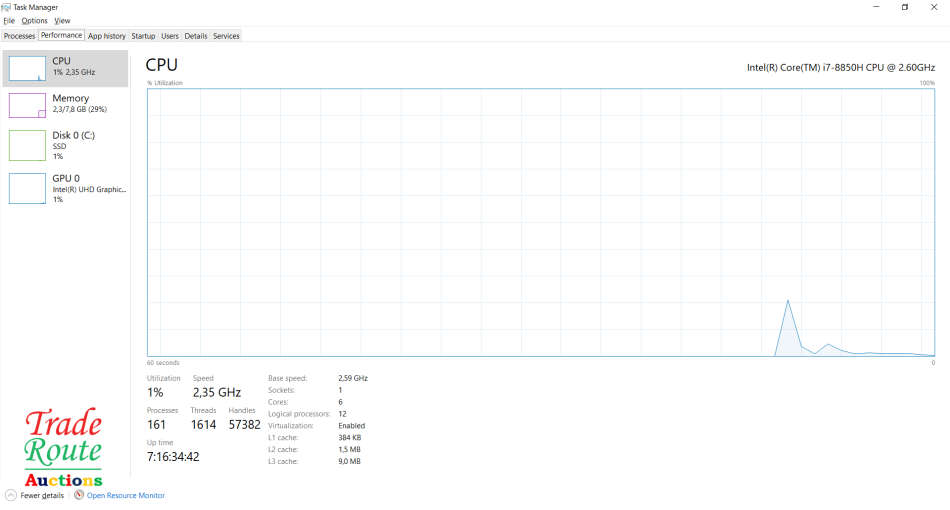
Task: Click the CPU utilization graph area
Action: click(540, 222)
